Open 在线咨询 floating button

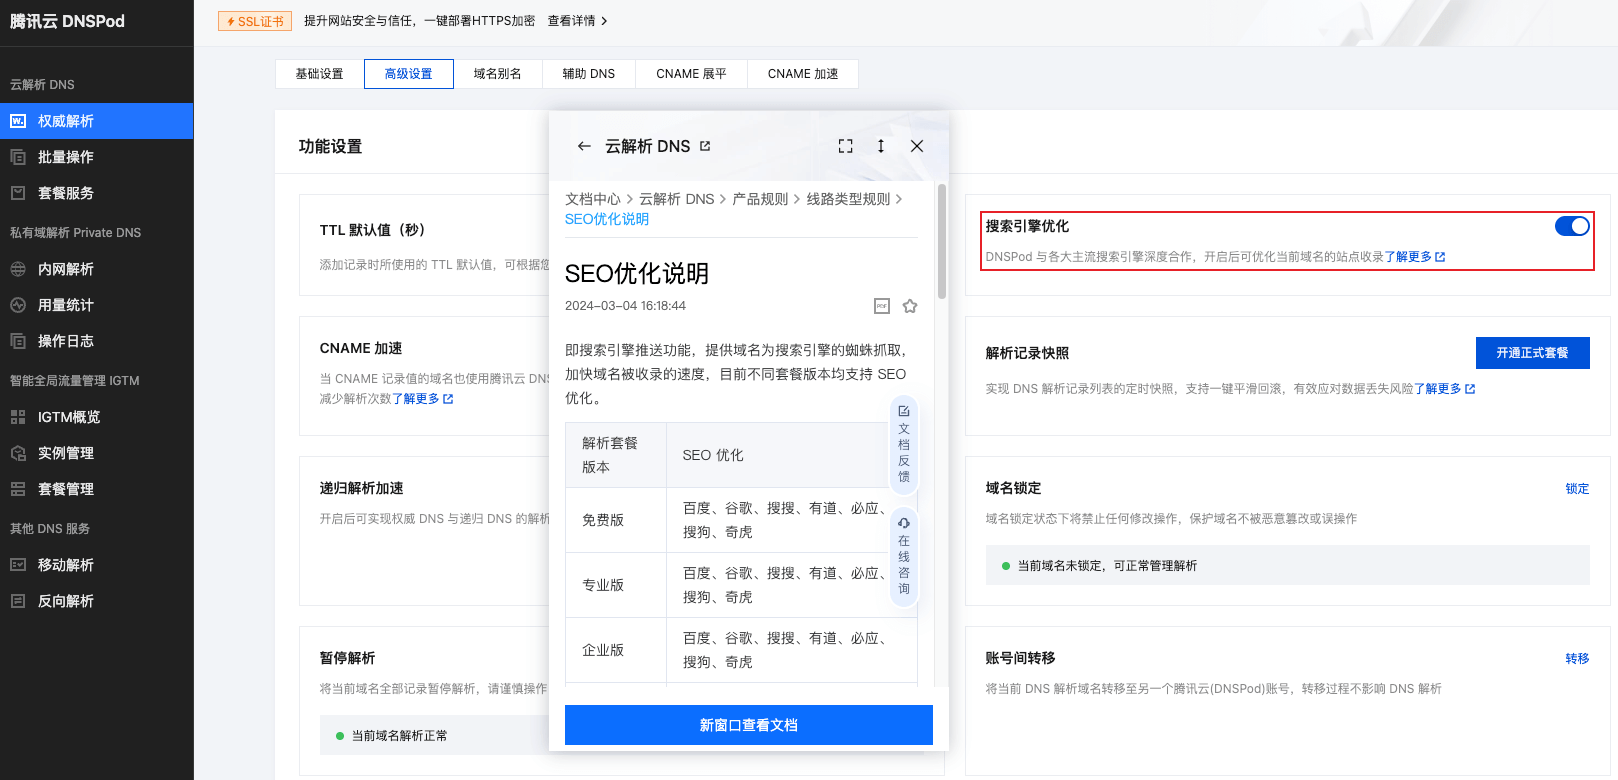(x=904, y=556)
